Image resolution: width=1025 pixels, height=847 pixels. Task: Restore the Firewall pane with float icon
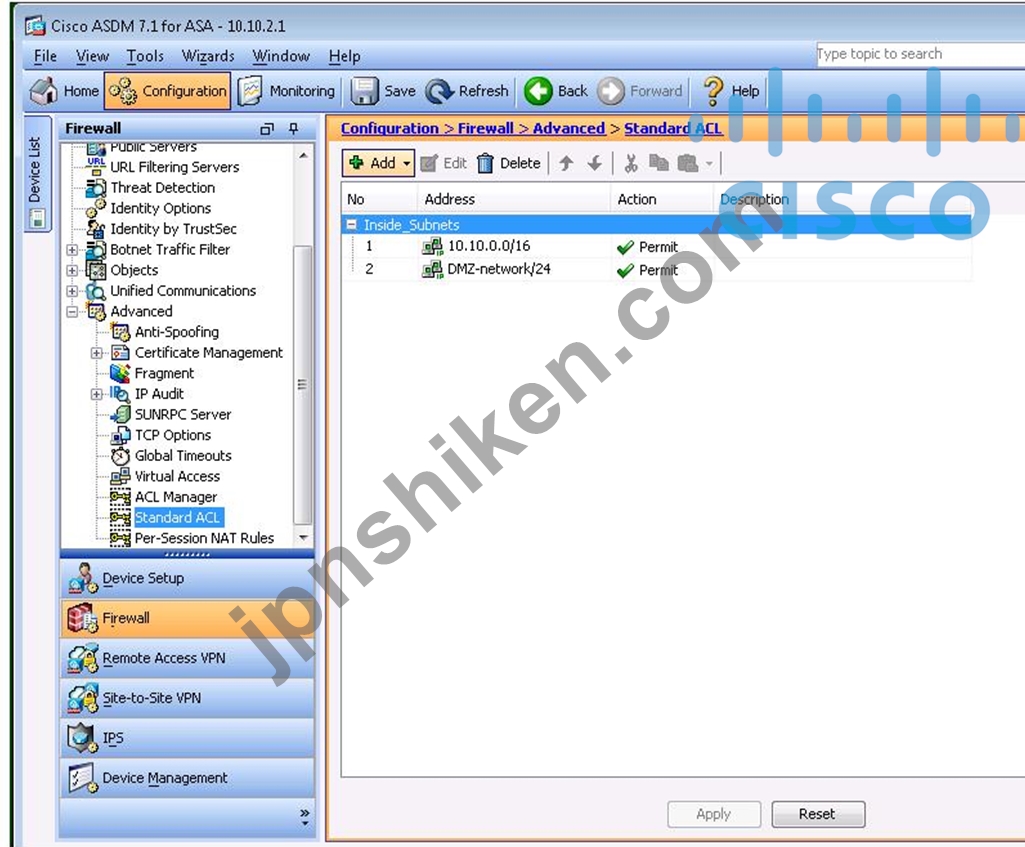click(x=267, y=129)
